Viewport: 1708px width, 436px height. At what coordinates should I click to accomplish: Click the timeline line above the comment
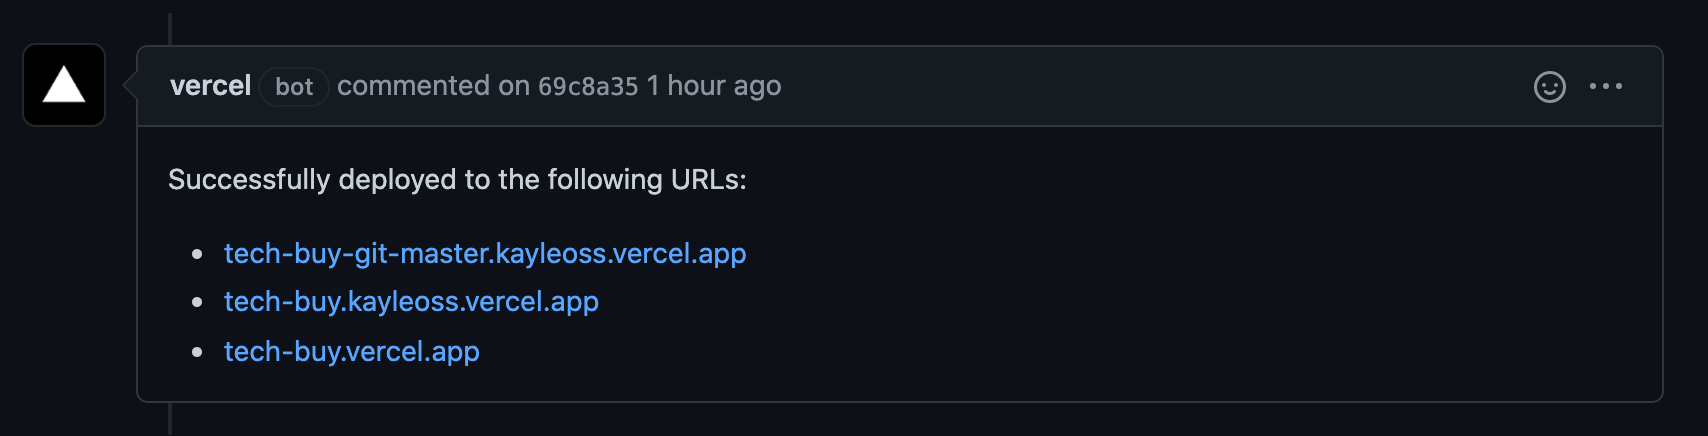pos(171,28)
